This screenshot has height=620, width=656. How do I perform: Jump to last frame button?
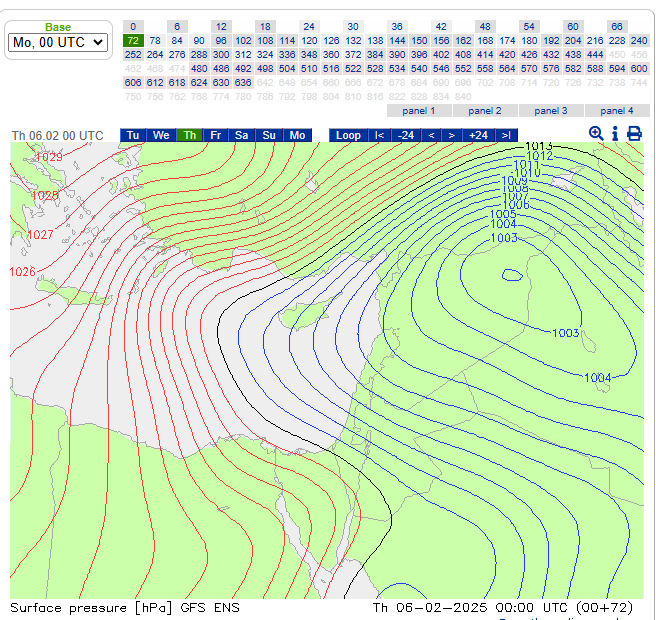507,135
